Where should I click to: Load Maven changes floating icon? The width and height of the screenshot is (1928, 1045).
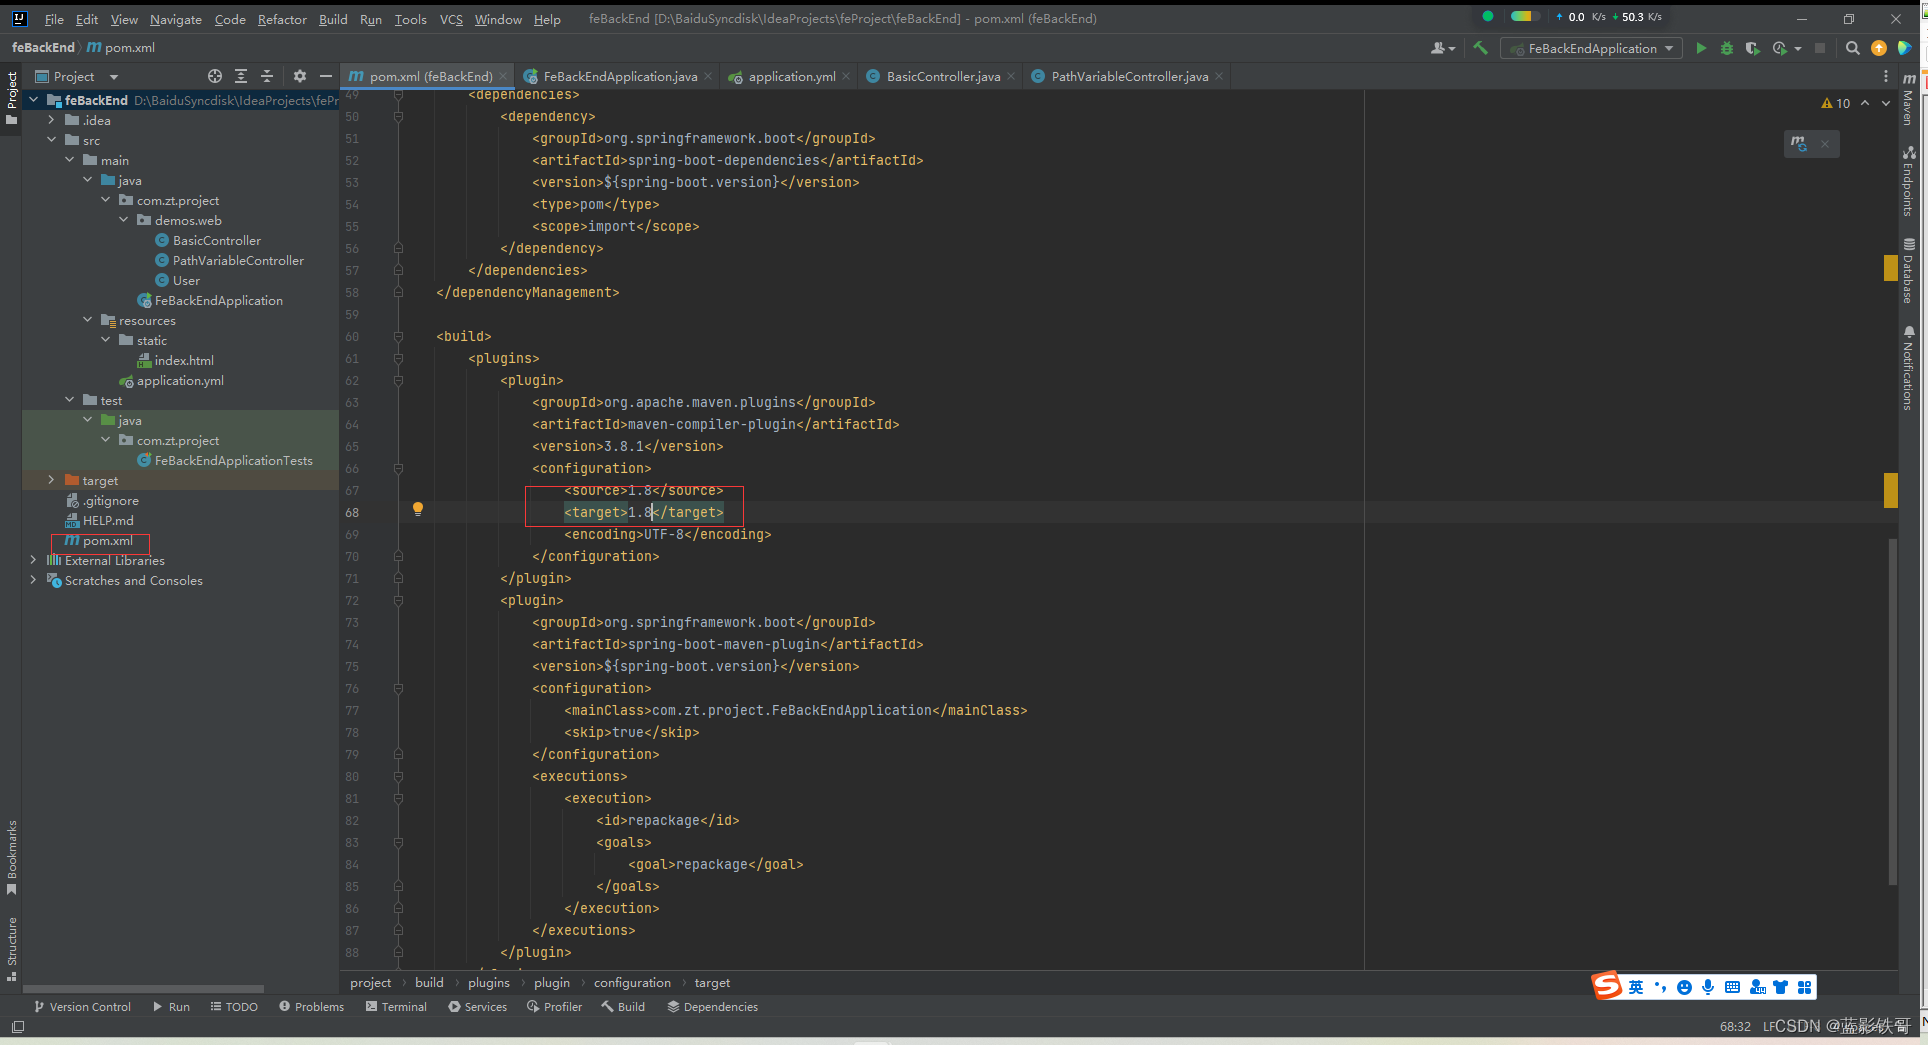pos(1799,144)
